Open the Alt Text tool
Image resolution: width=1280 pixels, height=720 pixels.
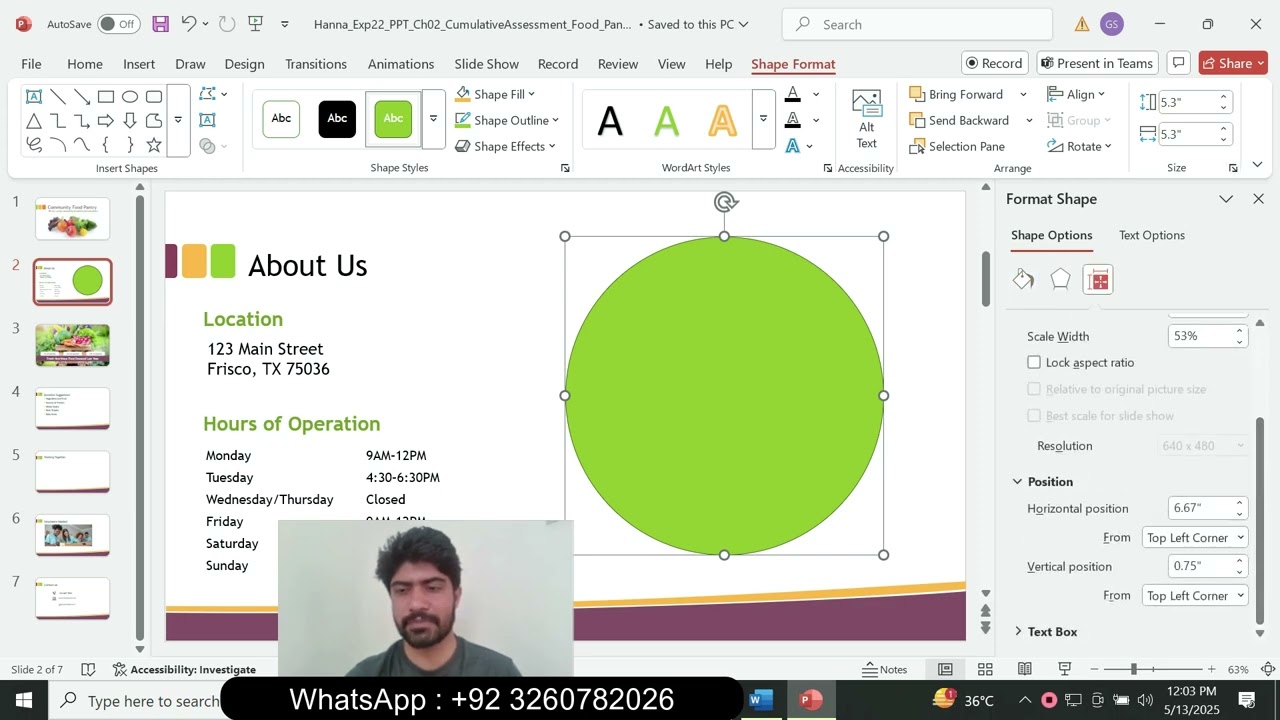point(866,119)
